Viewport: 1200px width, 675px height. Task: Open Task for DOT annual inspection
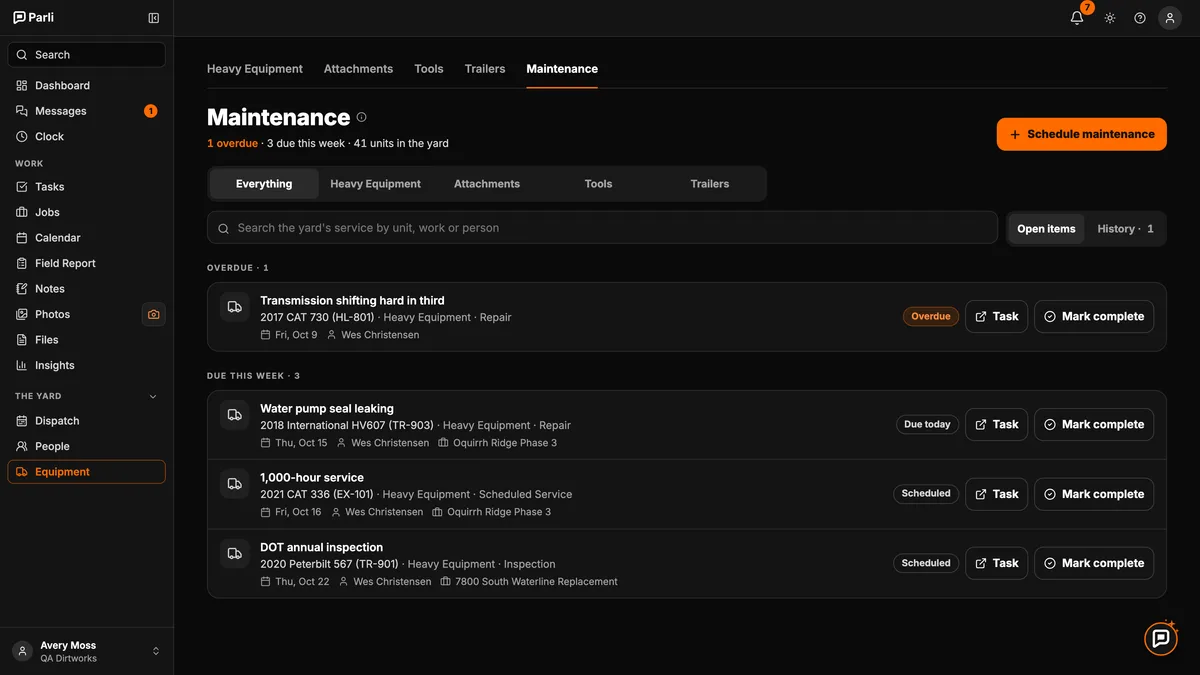pos(996,563)
